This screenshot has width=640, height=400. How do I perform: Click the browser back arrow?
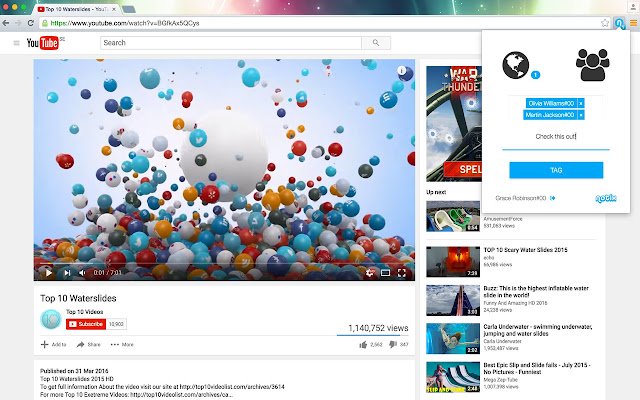[6, 23]
